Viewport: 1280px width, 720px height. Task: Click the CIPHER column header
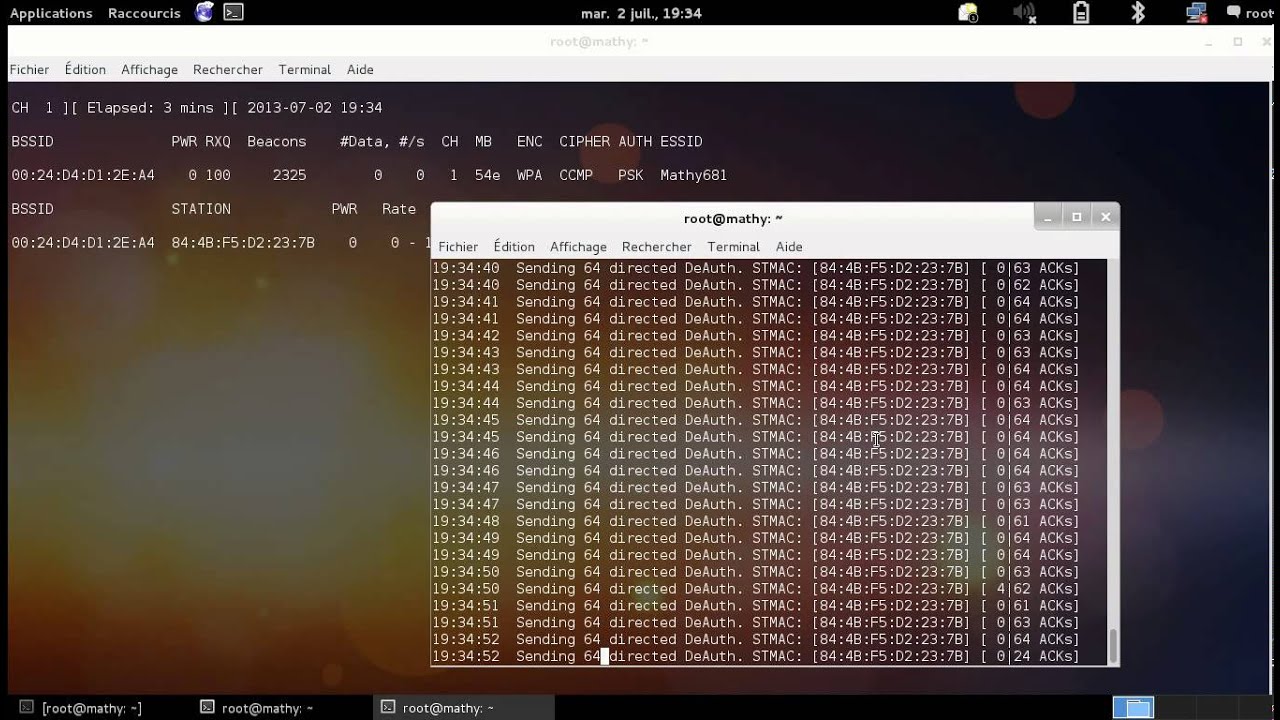pos(584,142)
